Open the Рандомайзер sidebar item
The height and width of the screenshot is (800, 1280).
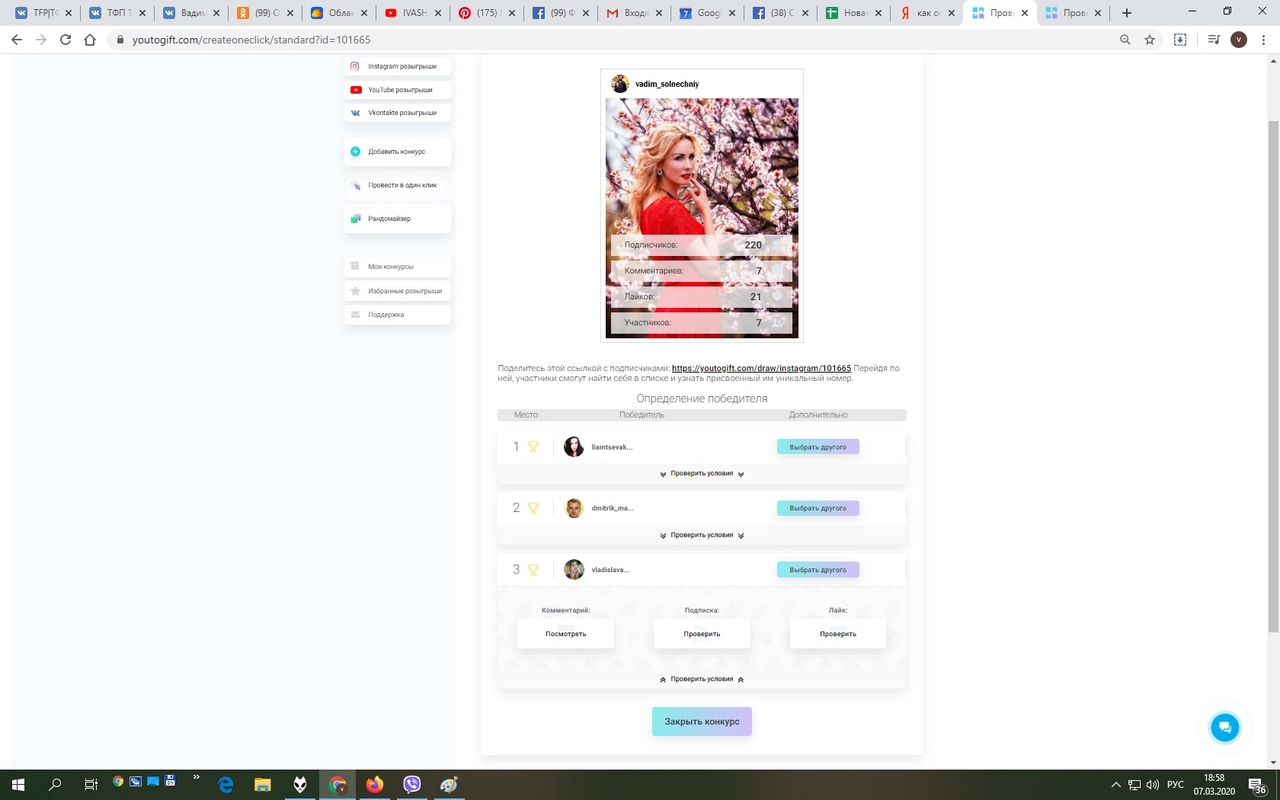397,219
